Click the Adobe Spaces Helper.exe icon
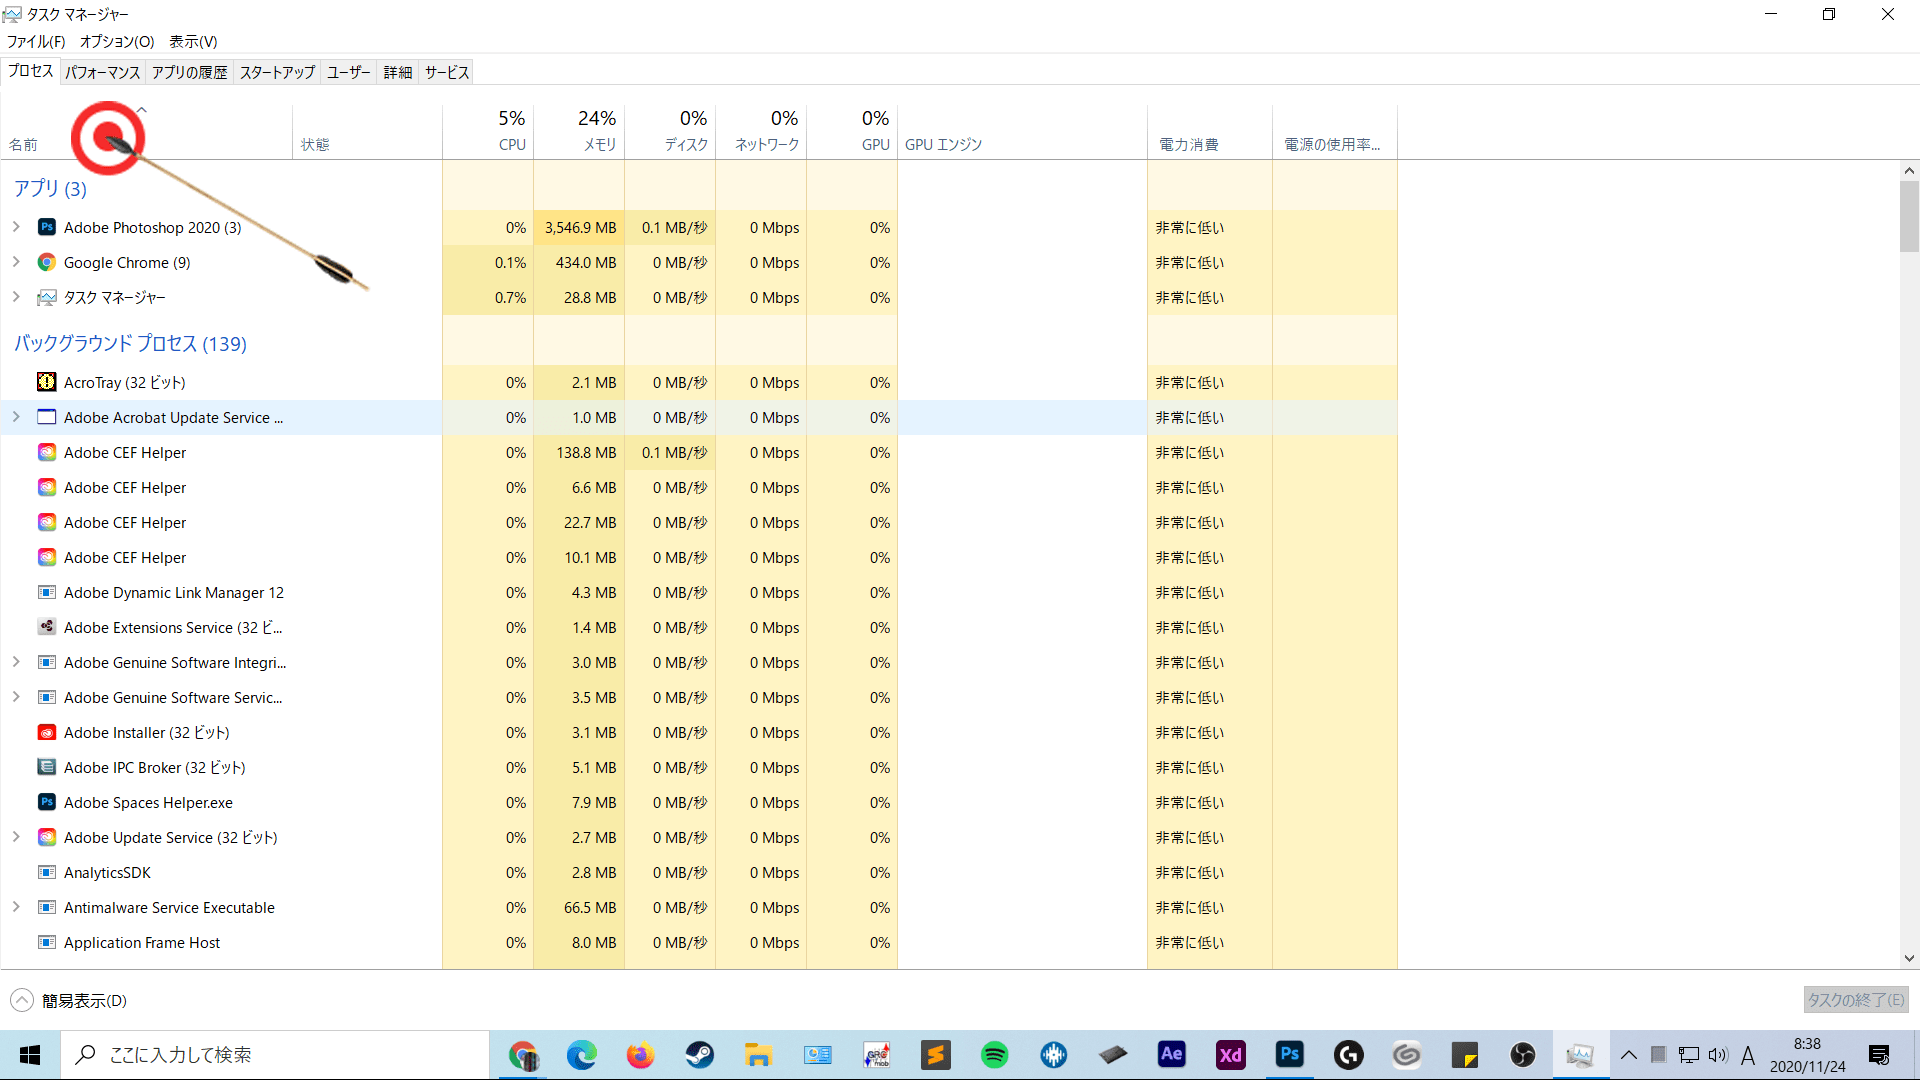The image size is (1920, 1080). (x=47, y=802)
